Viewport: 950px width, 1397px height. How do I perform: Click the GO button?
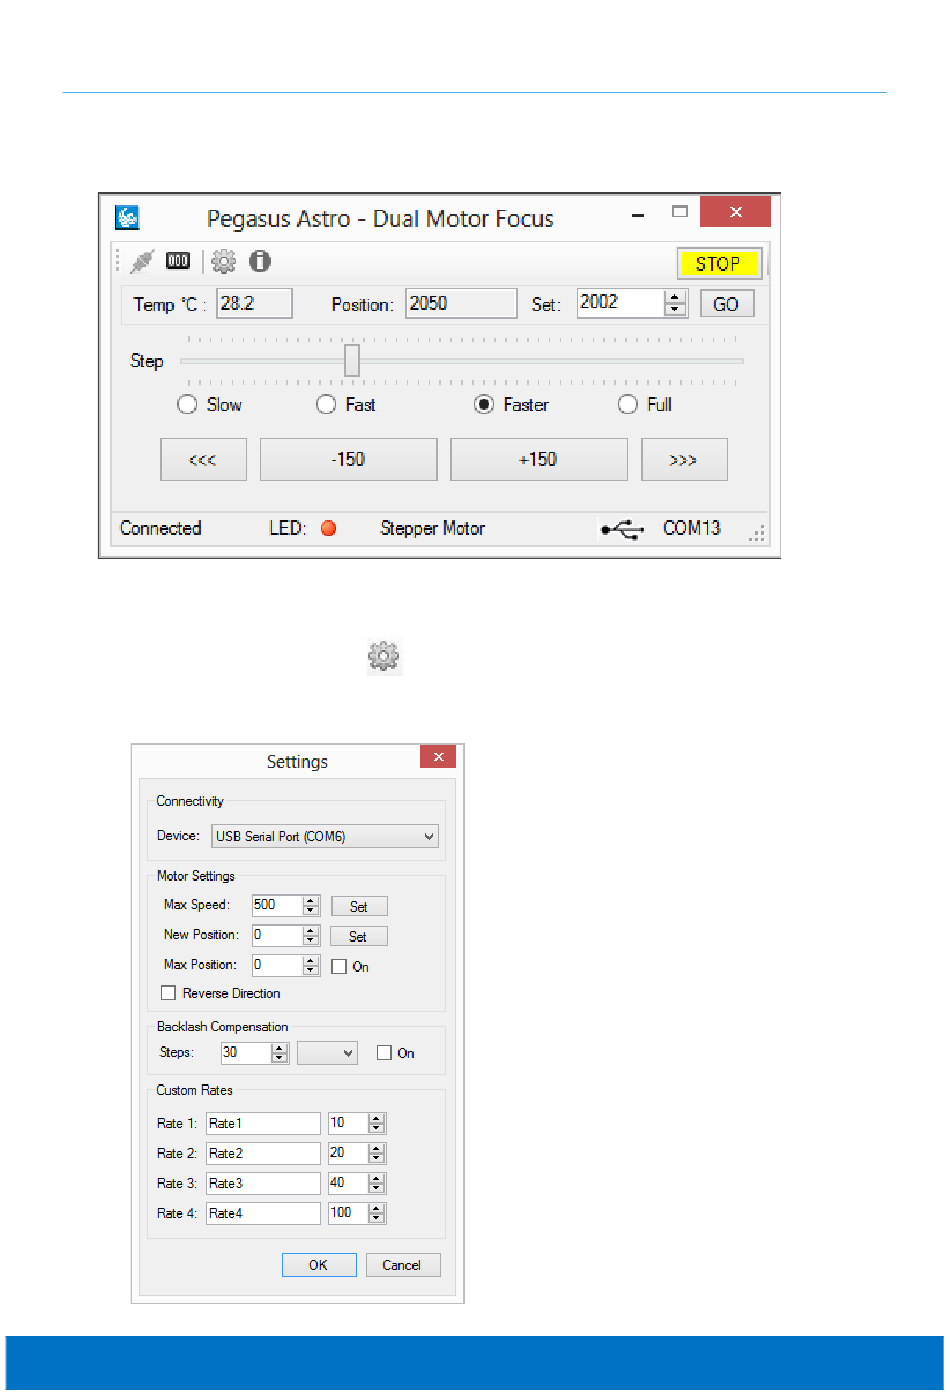(x=726, y=305)
